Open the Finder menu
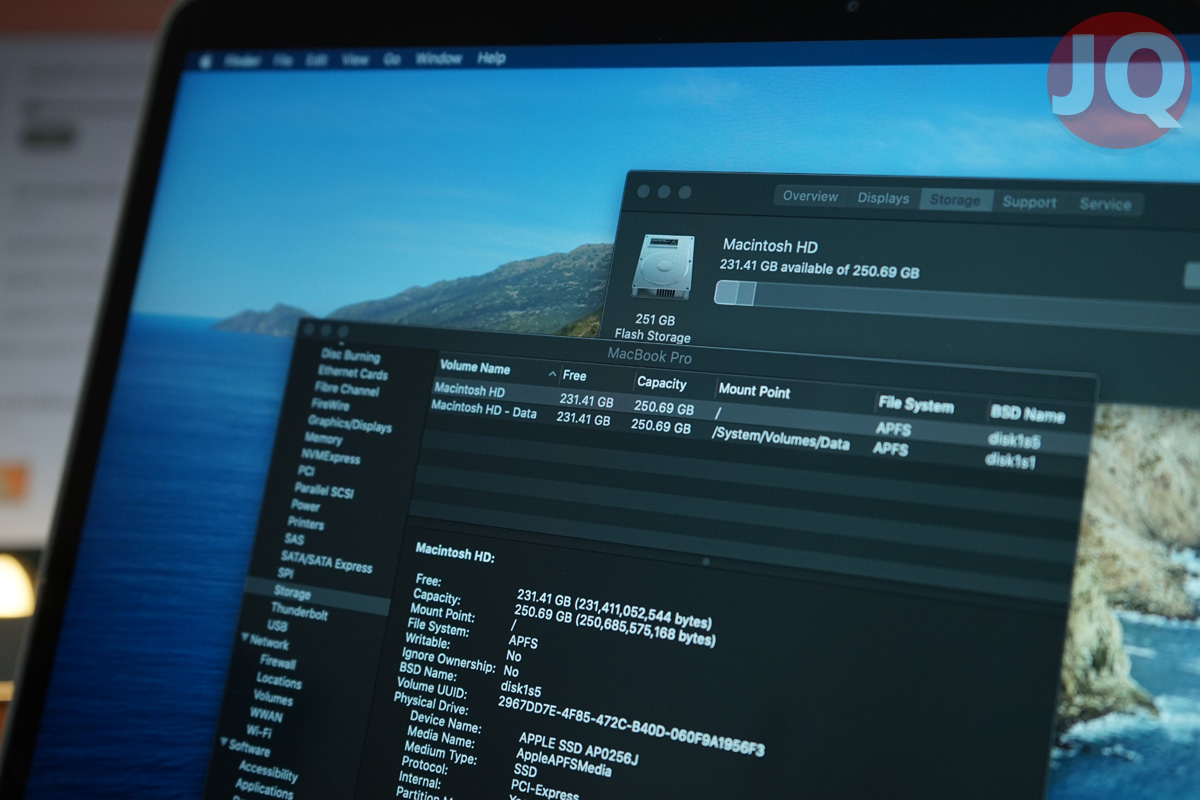 244,60
